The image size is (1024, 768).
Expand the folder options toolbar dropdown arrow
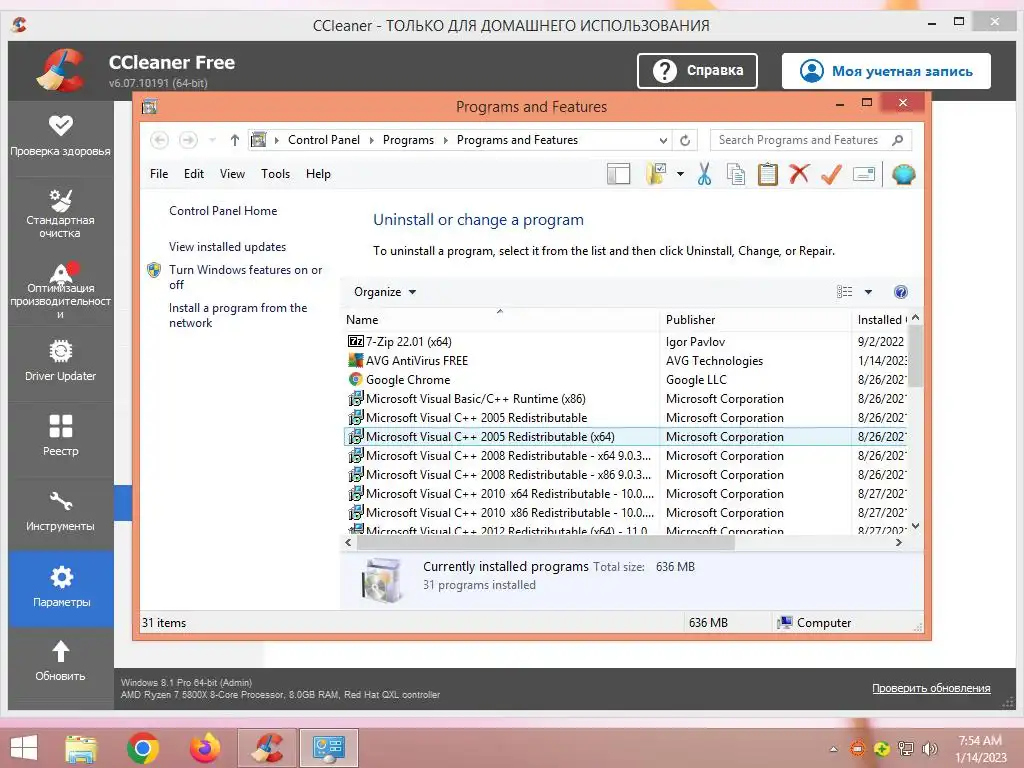(680, 174)
